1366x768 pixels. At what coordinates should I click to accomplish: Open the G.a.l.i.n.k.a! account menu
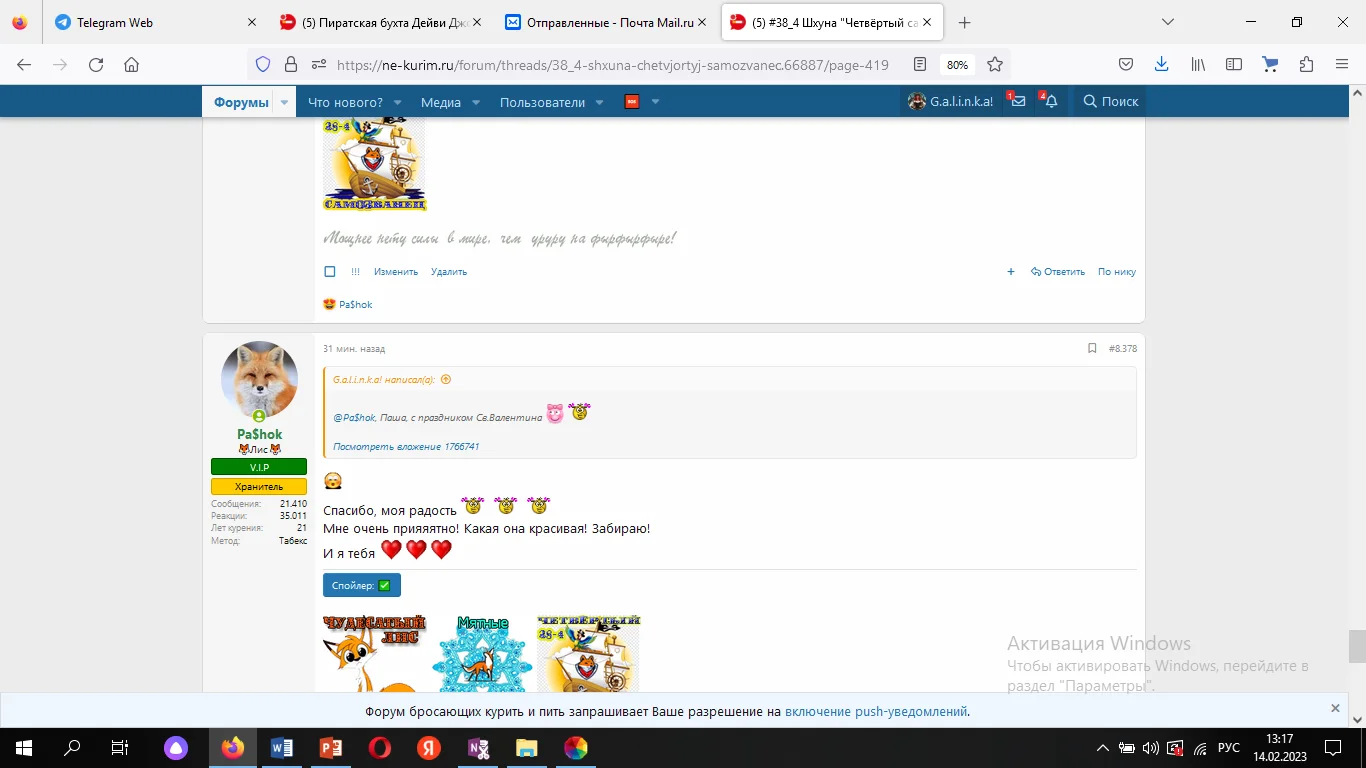coord(950,101)
